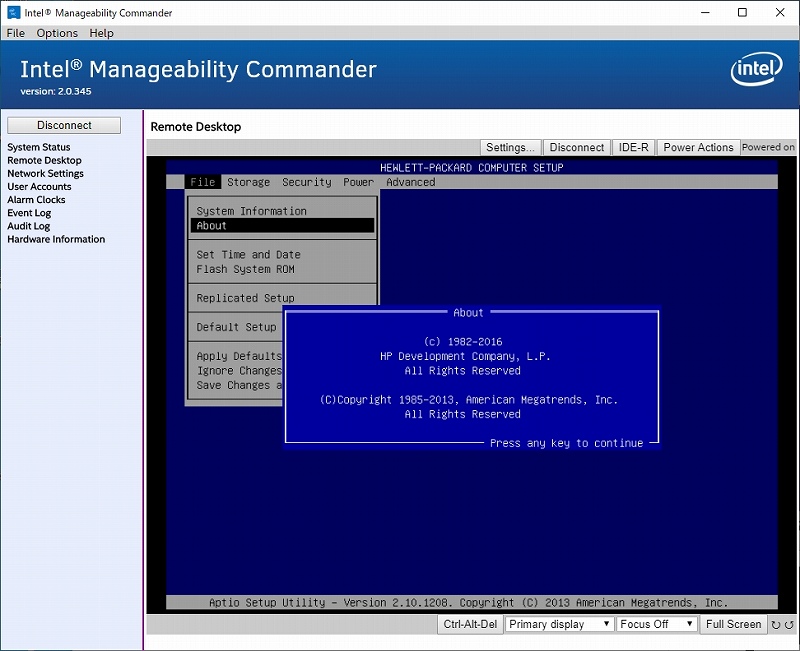The height and width of the screenshot is (651, 800).
Task: Select the File menu in HP Computer Setup
Action: (x=203, y=182)
